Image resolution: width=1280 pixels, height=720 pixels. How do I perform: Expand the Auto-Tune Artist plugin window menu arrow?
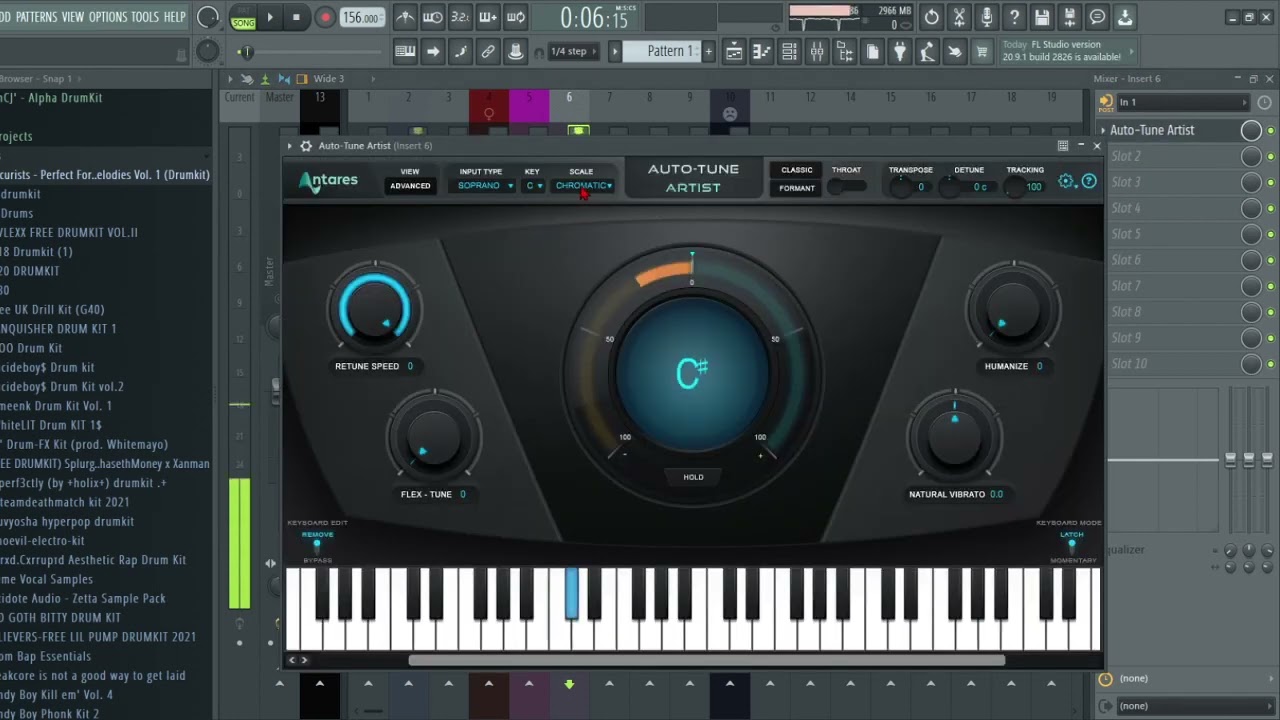tap(290, 146)
